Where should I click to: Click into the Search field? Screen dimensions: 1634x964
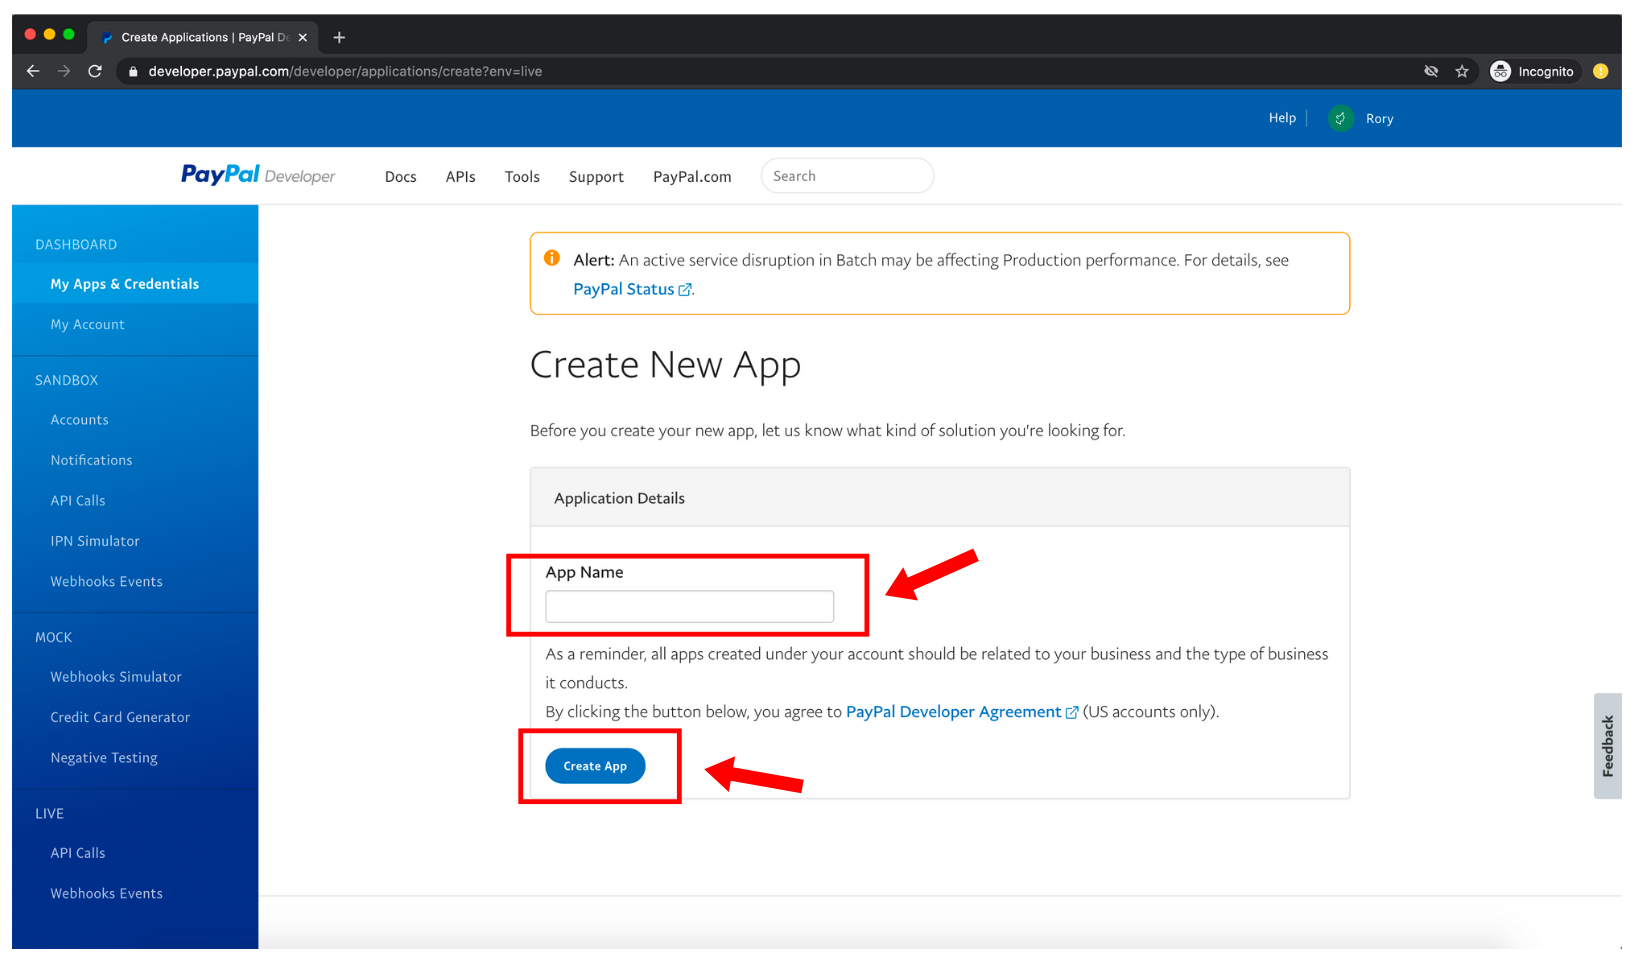pos(847,176)
